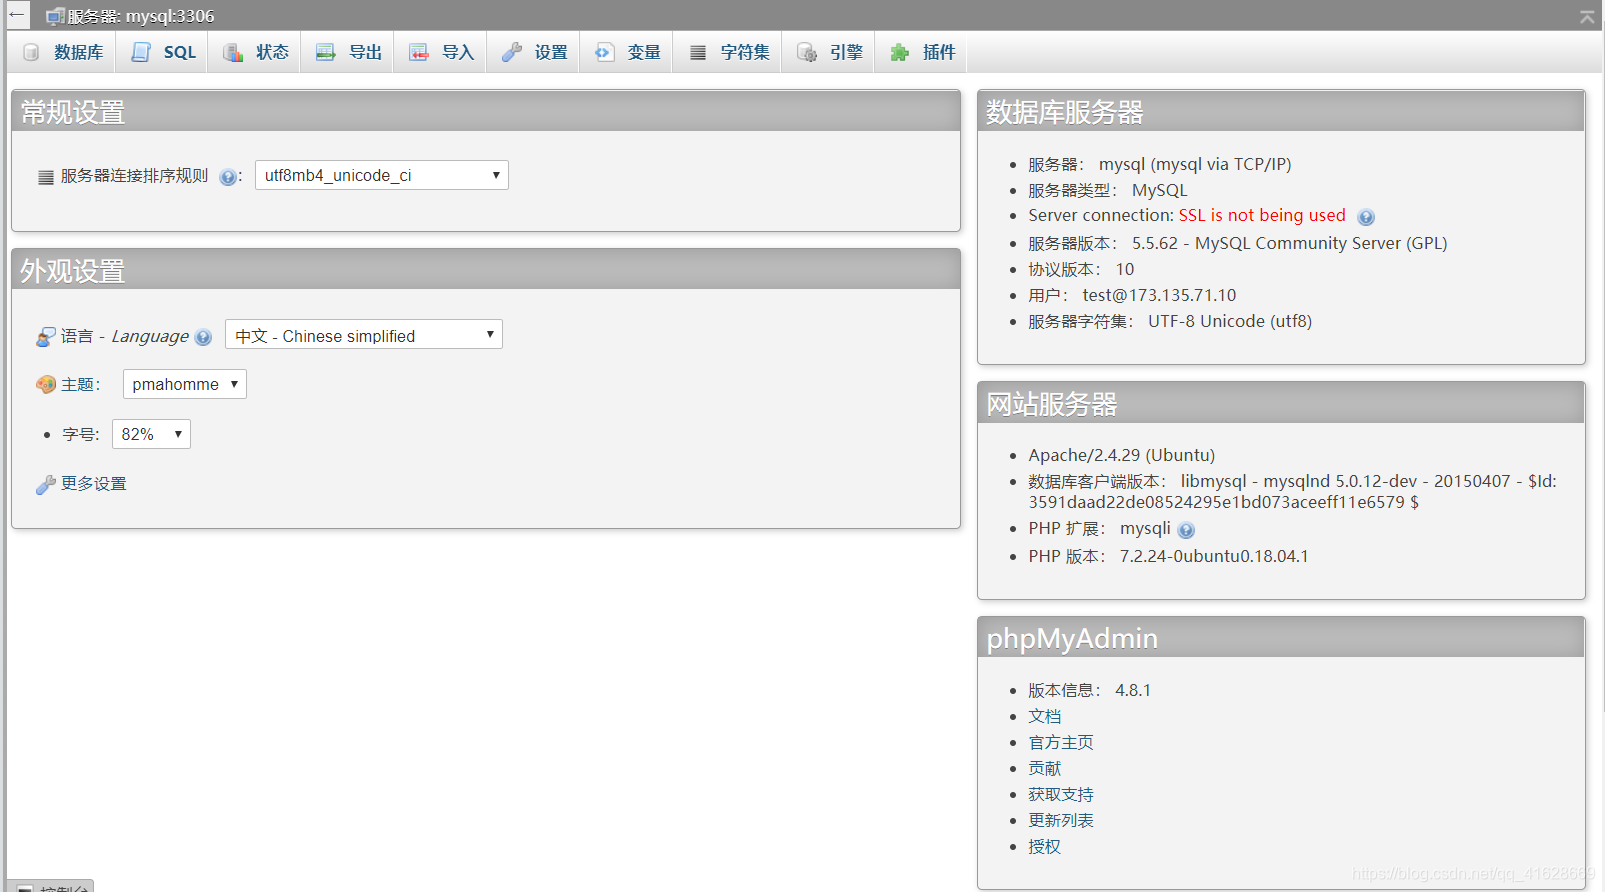Click the help icon beside PHP 扩展 mysqli
Screen dimensions: 1605x892
point(1186,530)
